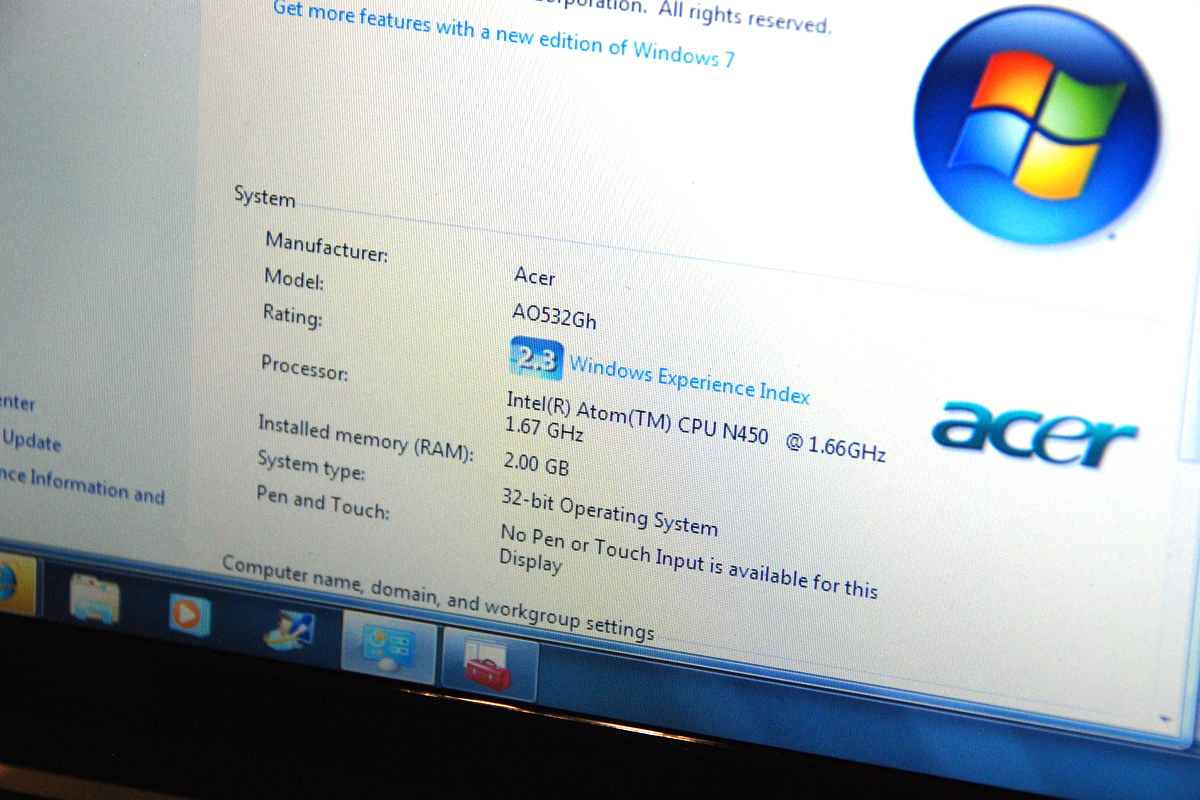Image resolution: width=1200 pixels, height=800 pixels.
Task: Select the AO532Gh model text
Action: (x=554, y=317)
